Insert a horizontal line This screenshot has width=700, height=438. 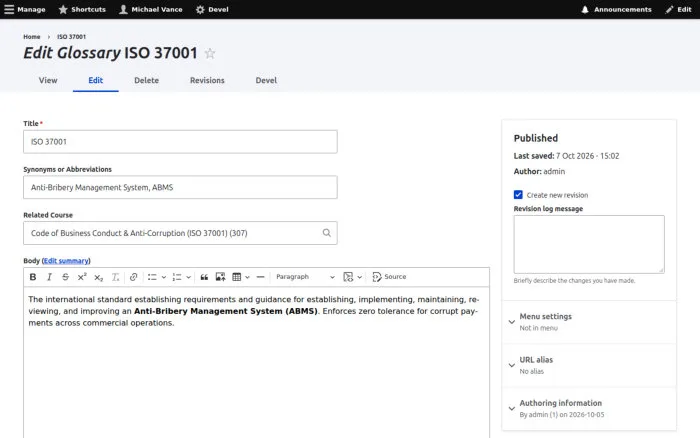[x=260, y=277]
